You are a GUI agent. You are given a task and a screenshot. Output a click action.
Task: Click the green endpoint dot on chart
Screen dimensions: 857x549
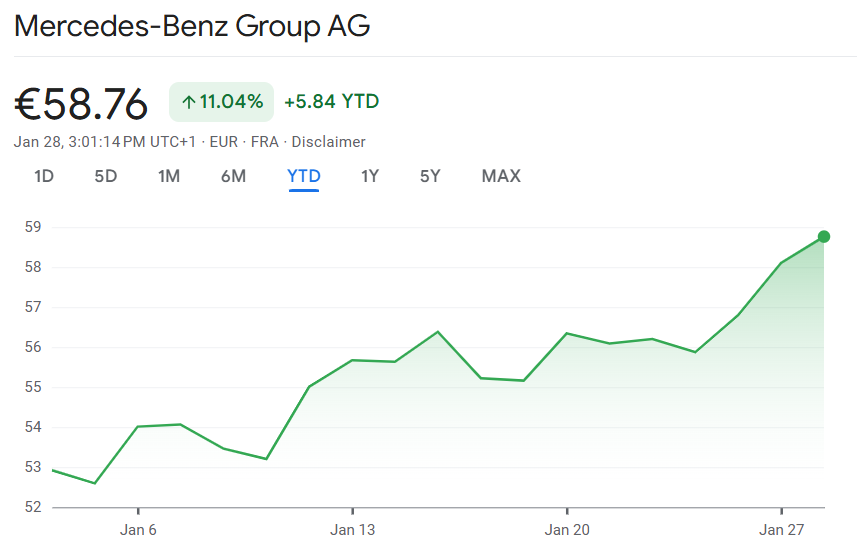point(824,237)
